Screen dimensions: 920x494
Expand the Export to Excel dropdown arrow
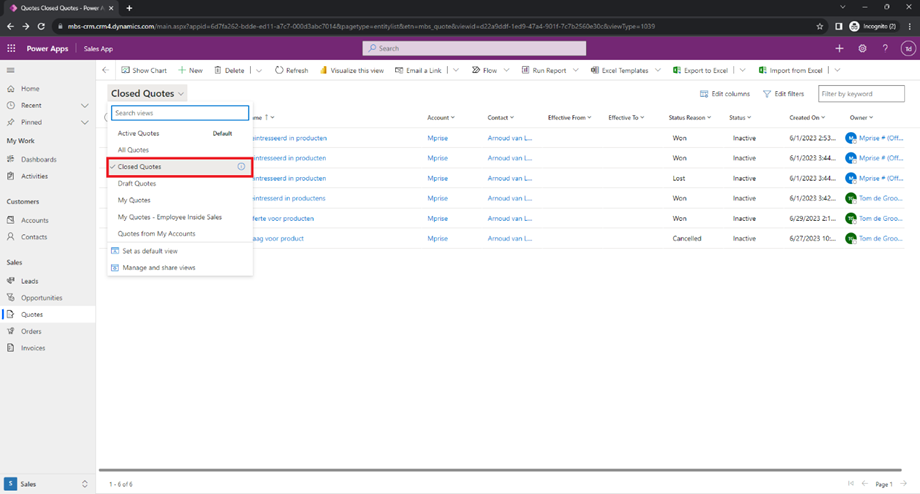tap(742, 70)
